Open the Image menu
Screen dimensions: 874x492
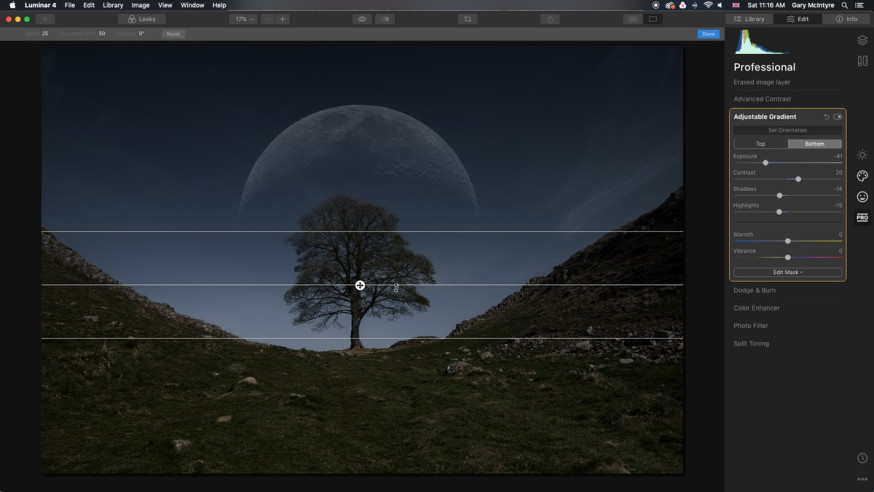[x=140, y=5]
